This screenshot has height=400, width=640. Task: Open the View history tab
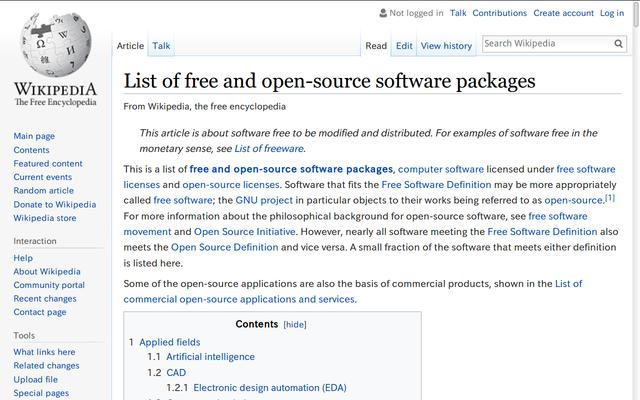click(x=446, y=46)
